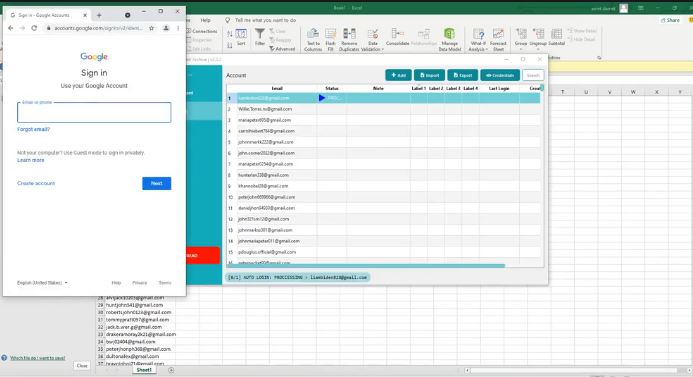Open the Help ribbon tab
This screenshot has height=377, width=693.
coord(206,20)
